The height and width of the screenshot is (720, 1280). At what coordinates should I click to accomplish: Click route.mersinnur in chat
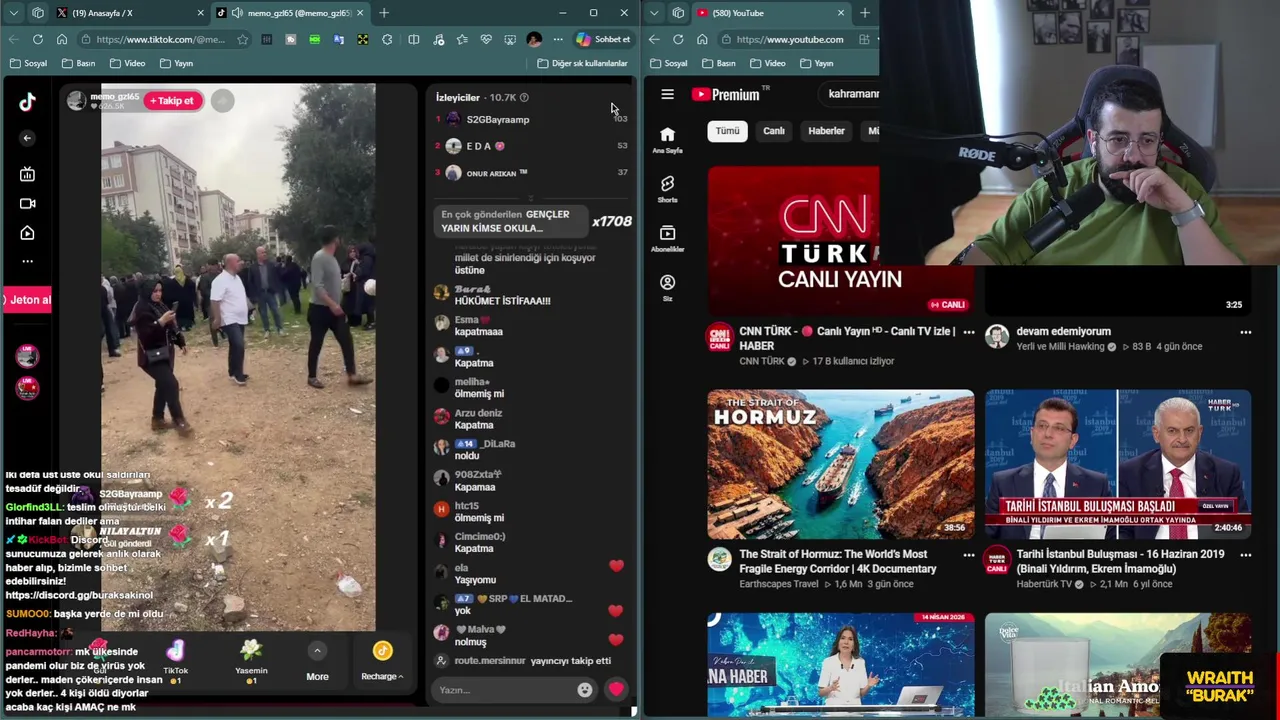pyautogui.click(x=492, y=661)
